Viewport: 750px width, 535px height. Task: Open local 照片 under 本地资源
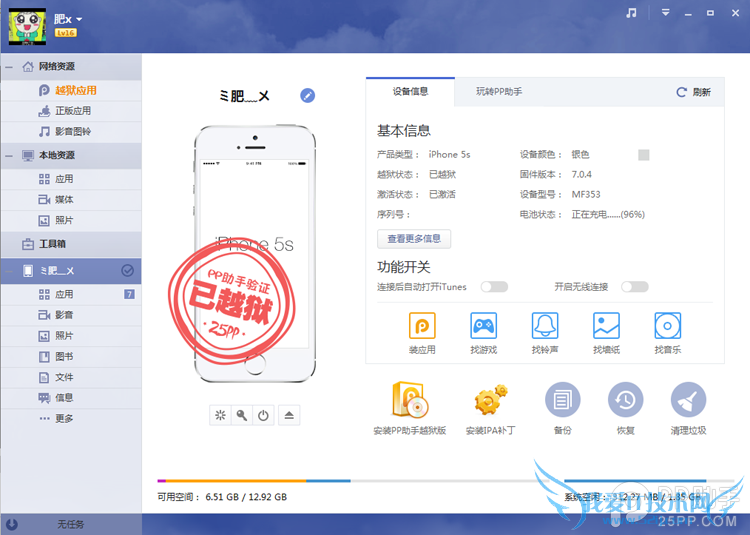tap(71, 220)
